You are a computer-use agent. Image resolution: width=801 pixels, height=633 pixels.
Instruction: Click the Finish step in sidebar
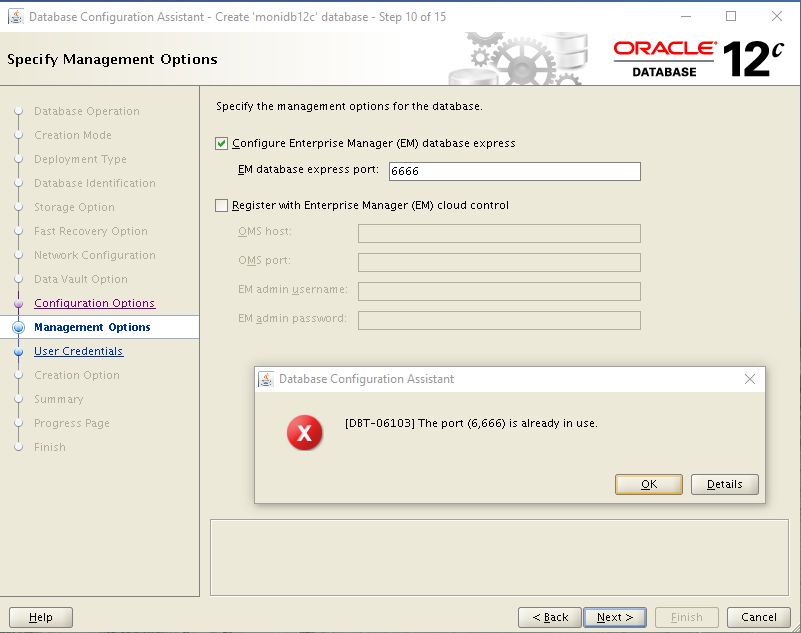[x=50, y=447]
